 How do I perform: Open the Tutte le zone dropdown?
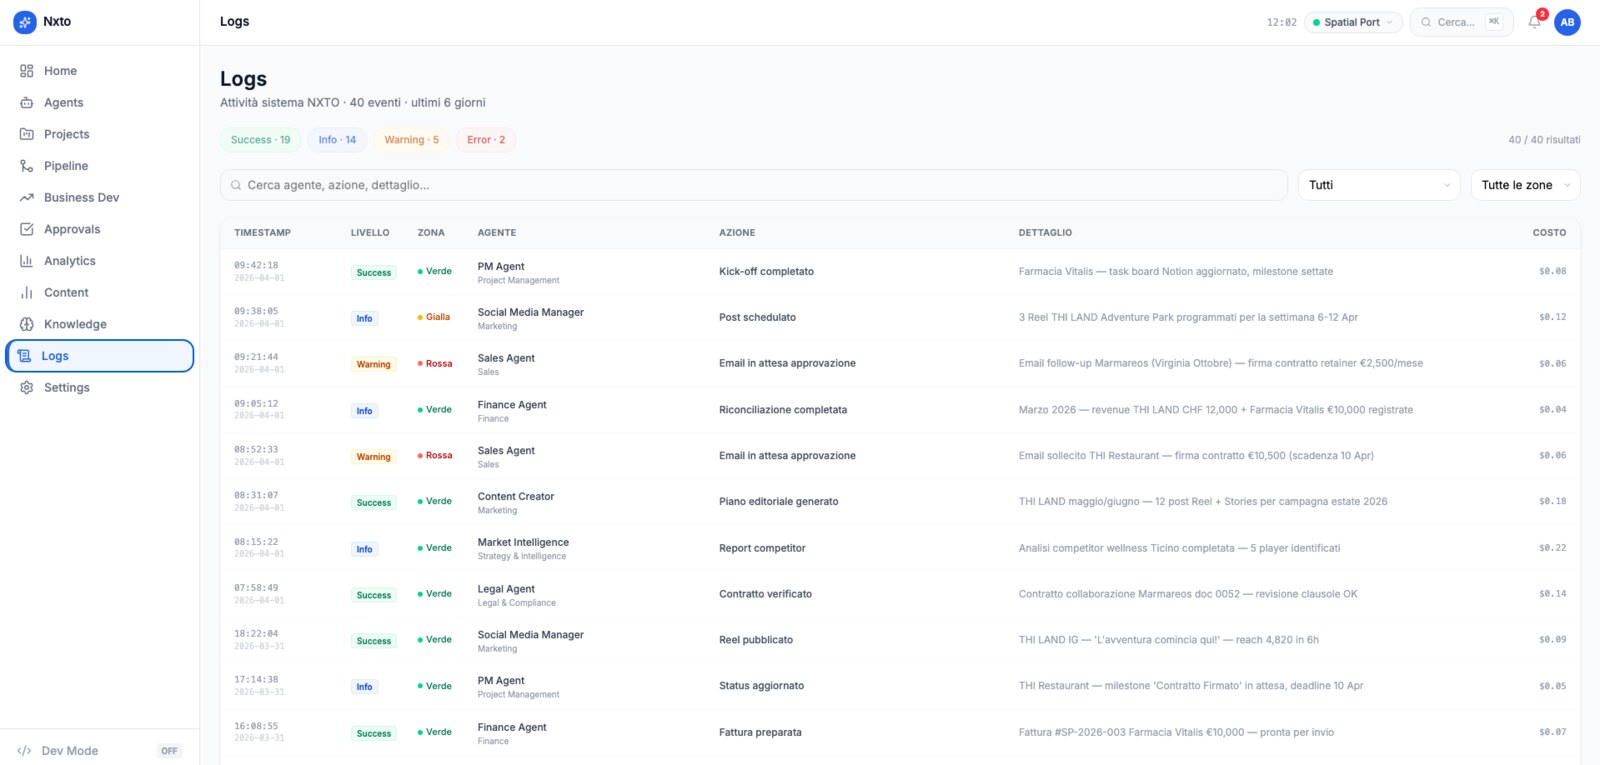pyautogui.click(x=1525, y=185)
